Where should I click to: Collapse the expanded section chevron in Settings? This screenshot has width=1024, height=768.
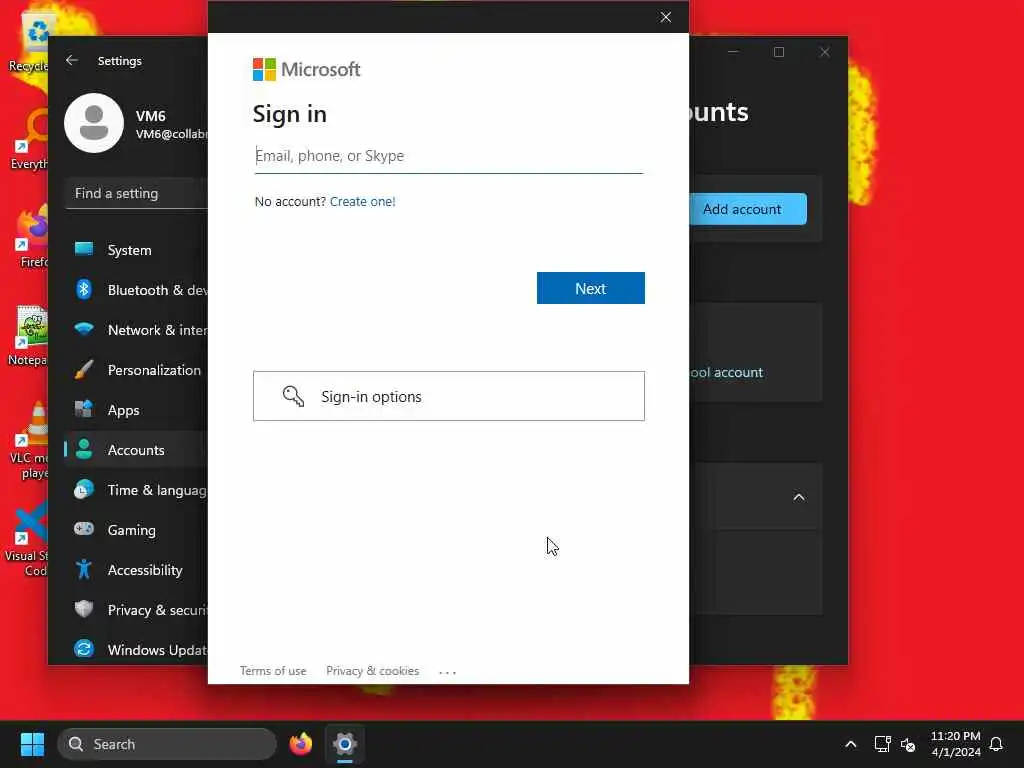799,498
